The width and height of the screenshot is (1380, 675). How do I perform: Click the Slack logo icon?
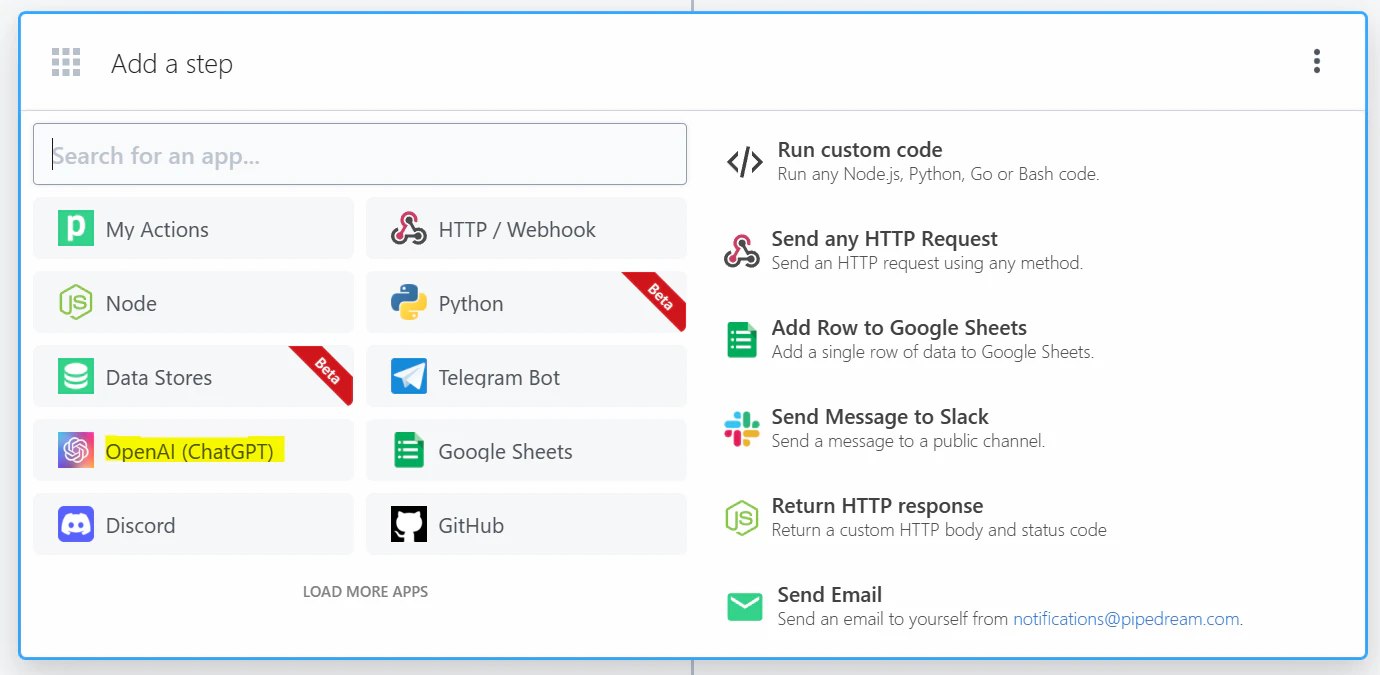[x=742, y=429]
